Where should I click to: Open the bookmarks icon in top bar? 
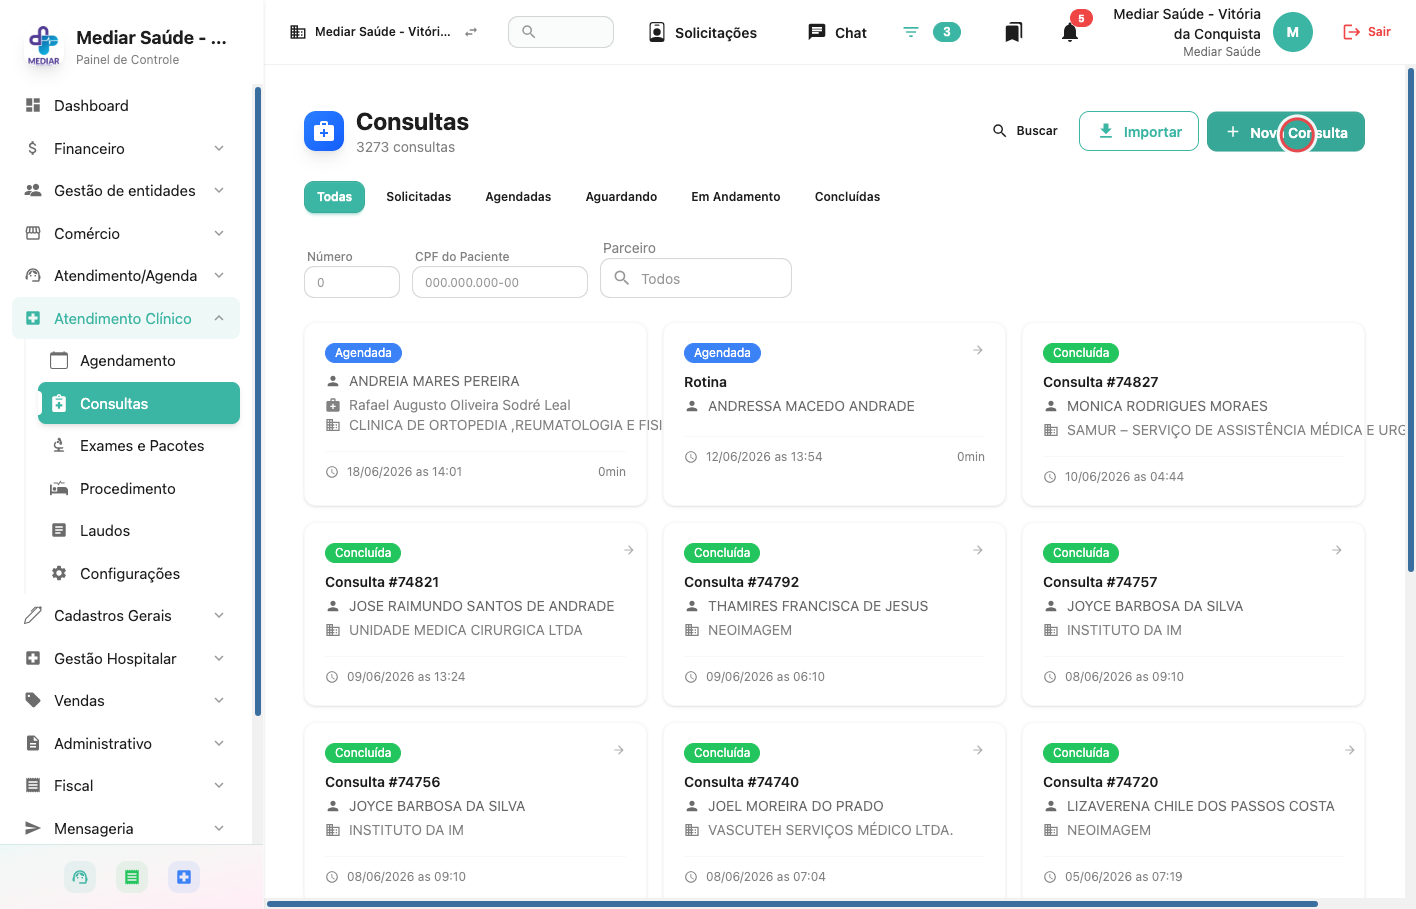1013,32
